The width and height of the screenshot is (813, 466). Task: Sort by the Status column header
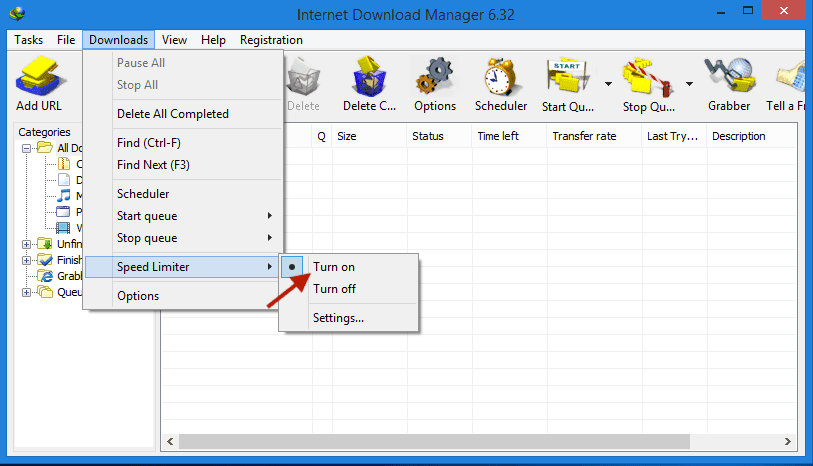coord(440,136)
